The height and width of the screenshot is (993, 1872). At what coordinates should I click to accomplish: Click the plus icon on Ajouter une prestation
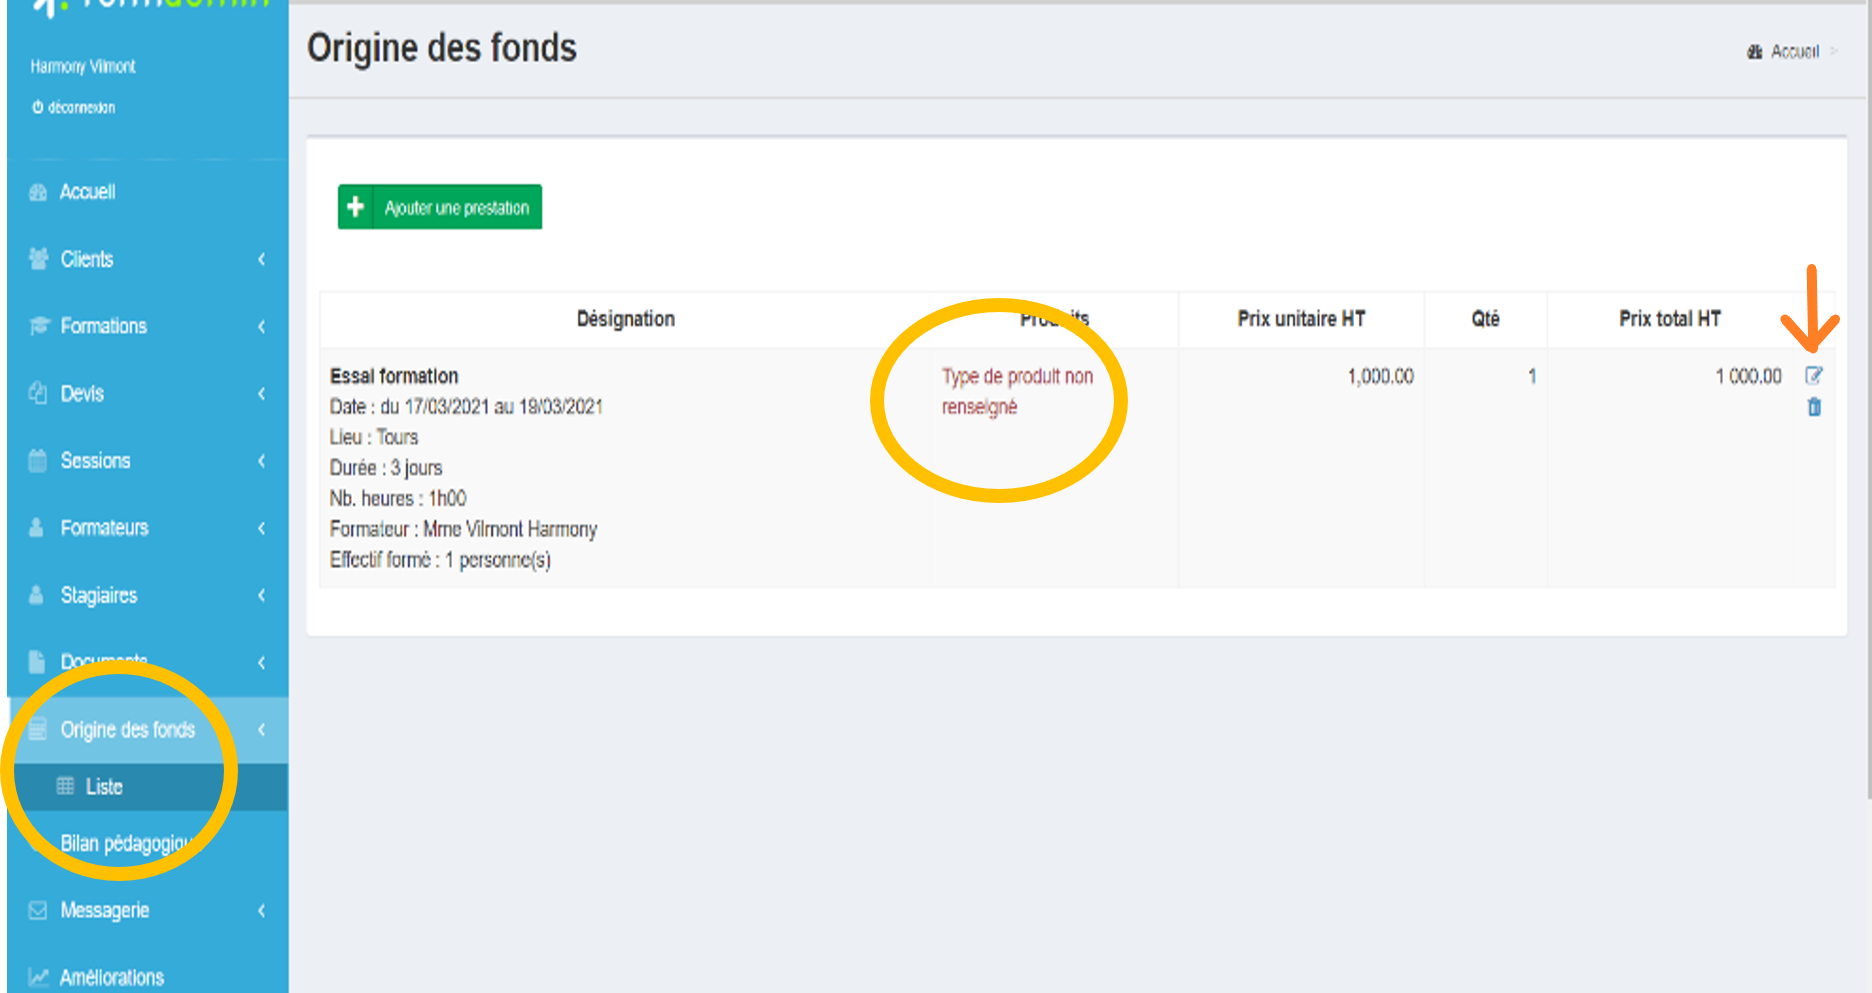click(355, 206)
